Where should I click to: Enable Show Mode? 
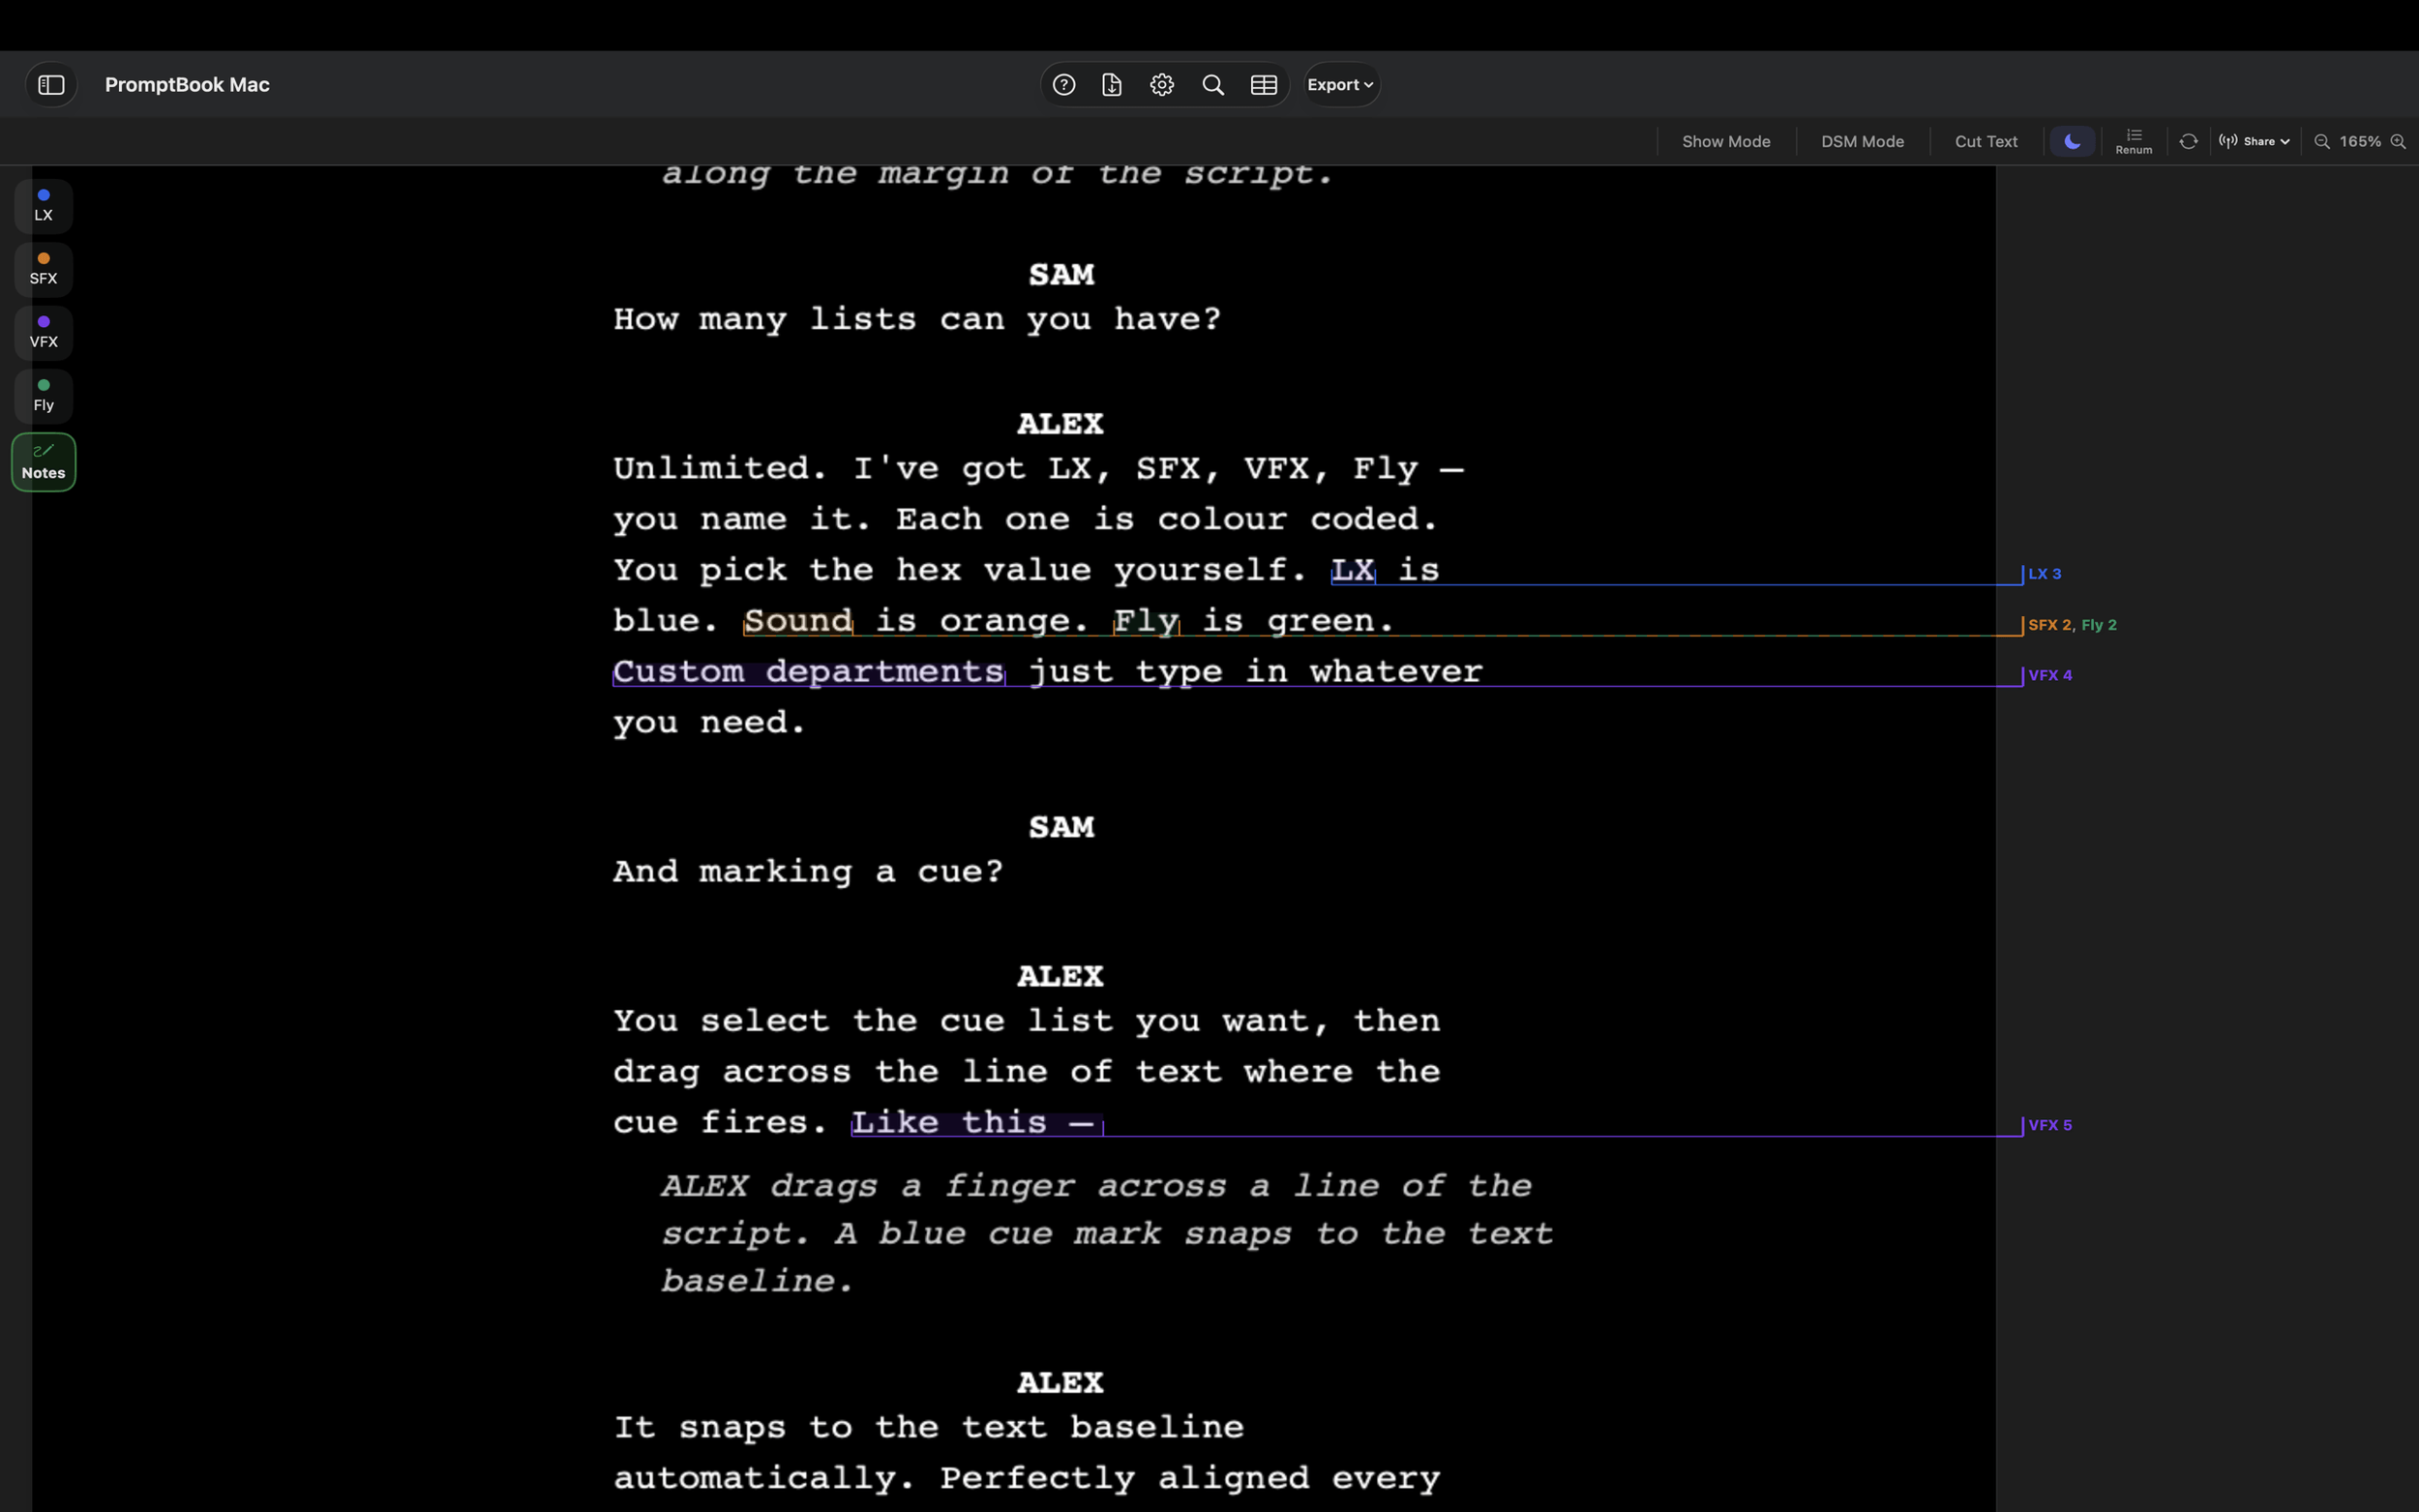point(1726,141)
